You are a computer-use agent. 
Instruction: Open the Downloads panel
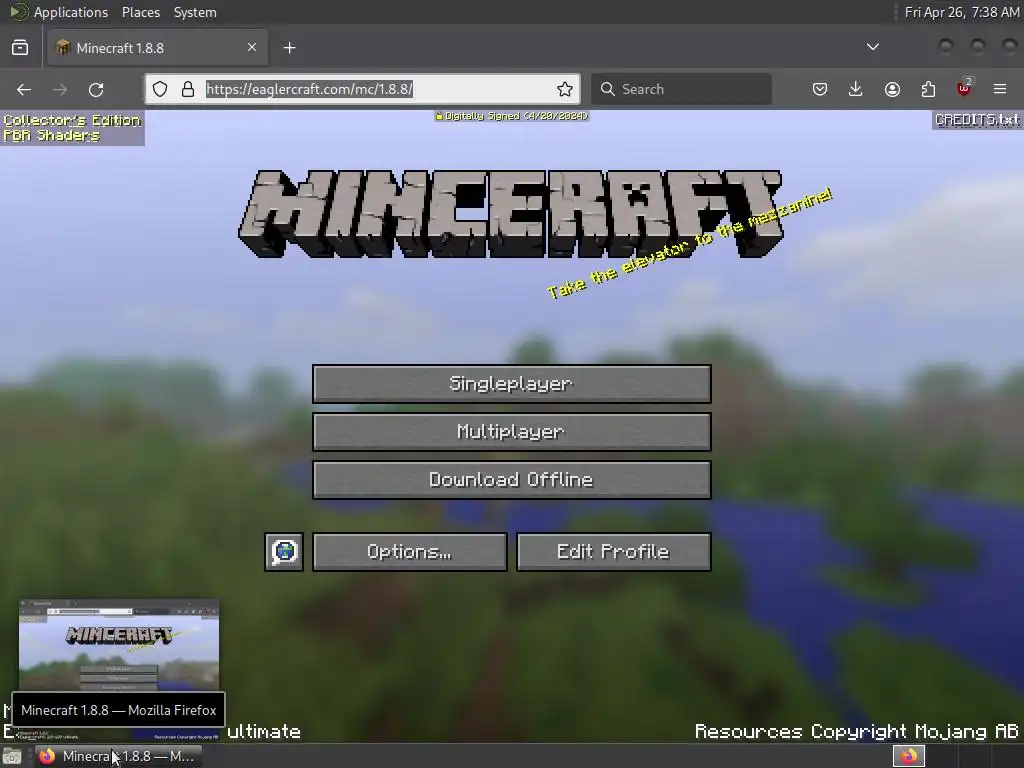pos(856,89)
